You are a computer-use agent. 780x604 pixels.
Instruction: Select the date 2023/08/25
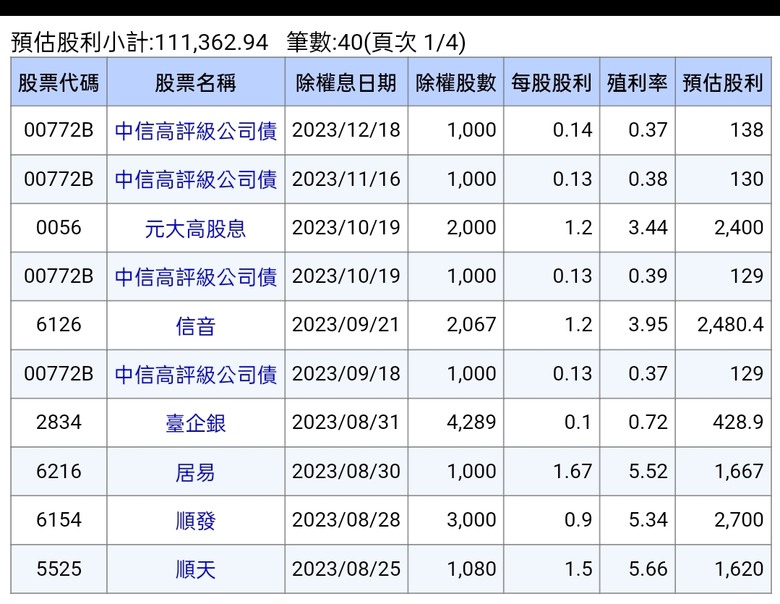(346, 568)
